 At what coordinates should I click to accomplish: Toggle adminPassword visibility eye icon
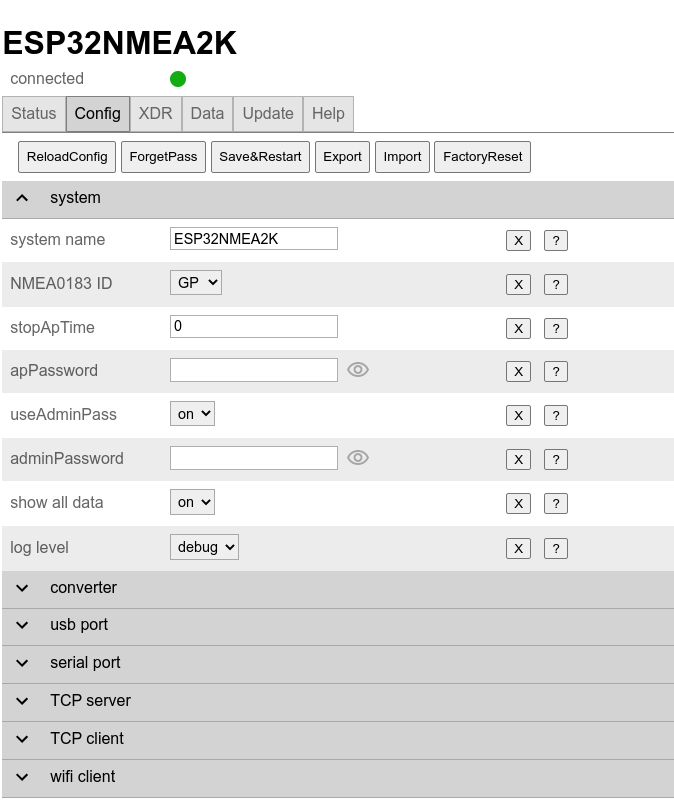pyautogui.click(x=358, y=458)
